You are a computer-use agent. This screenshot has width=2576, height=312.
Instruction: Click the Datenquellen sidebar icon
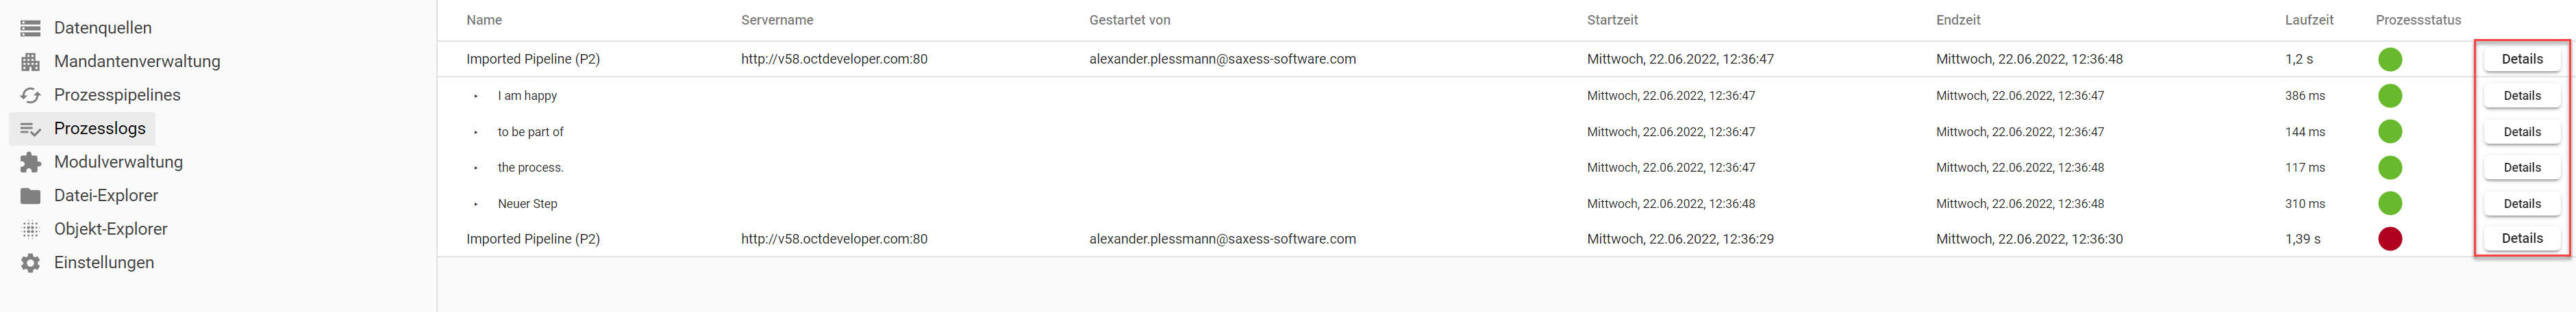point(31,28)
